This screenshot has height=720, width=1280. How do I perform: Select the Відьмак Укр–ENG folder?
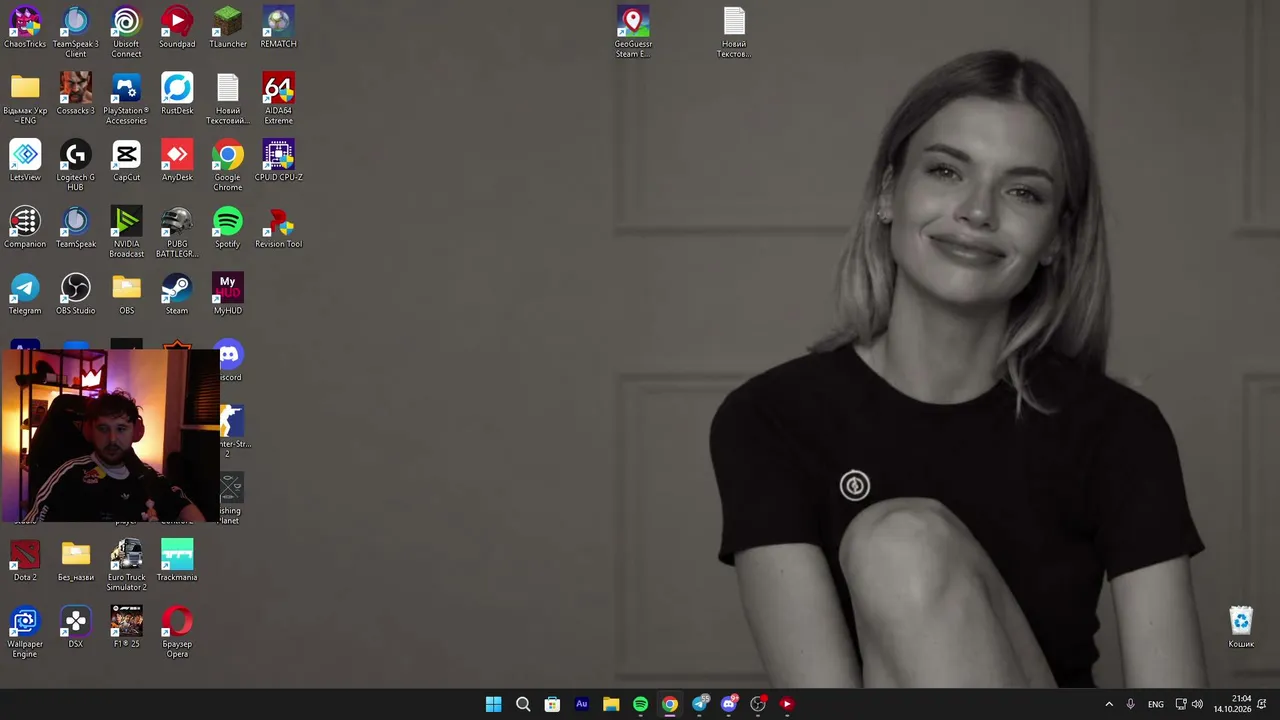tap(25, 99)
